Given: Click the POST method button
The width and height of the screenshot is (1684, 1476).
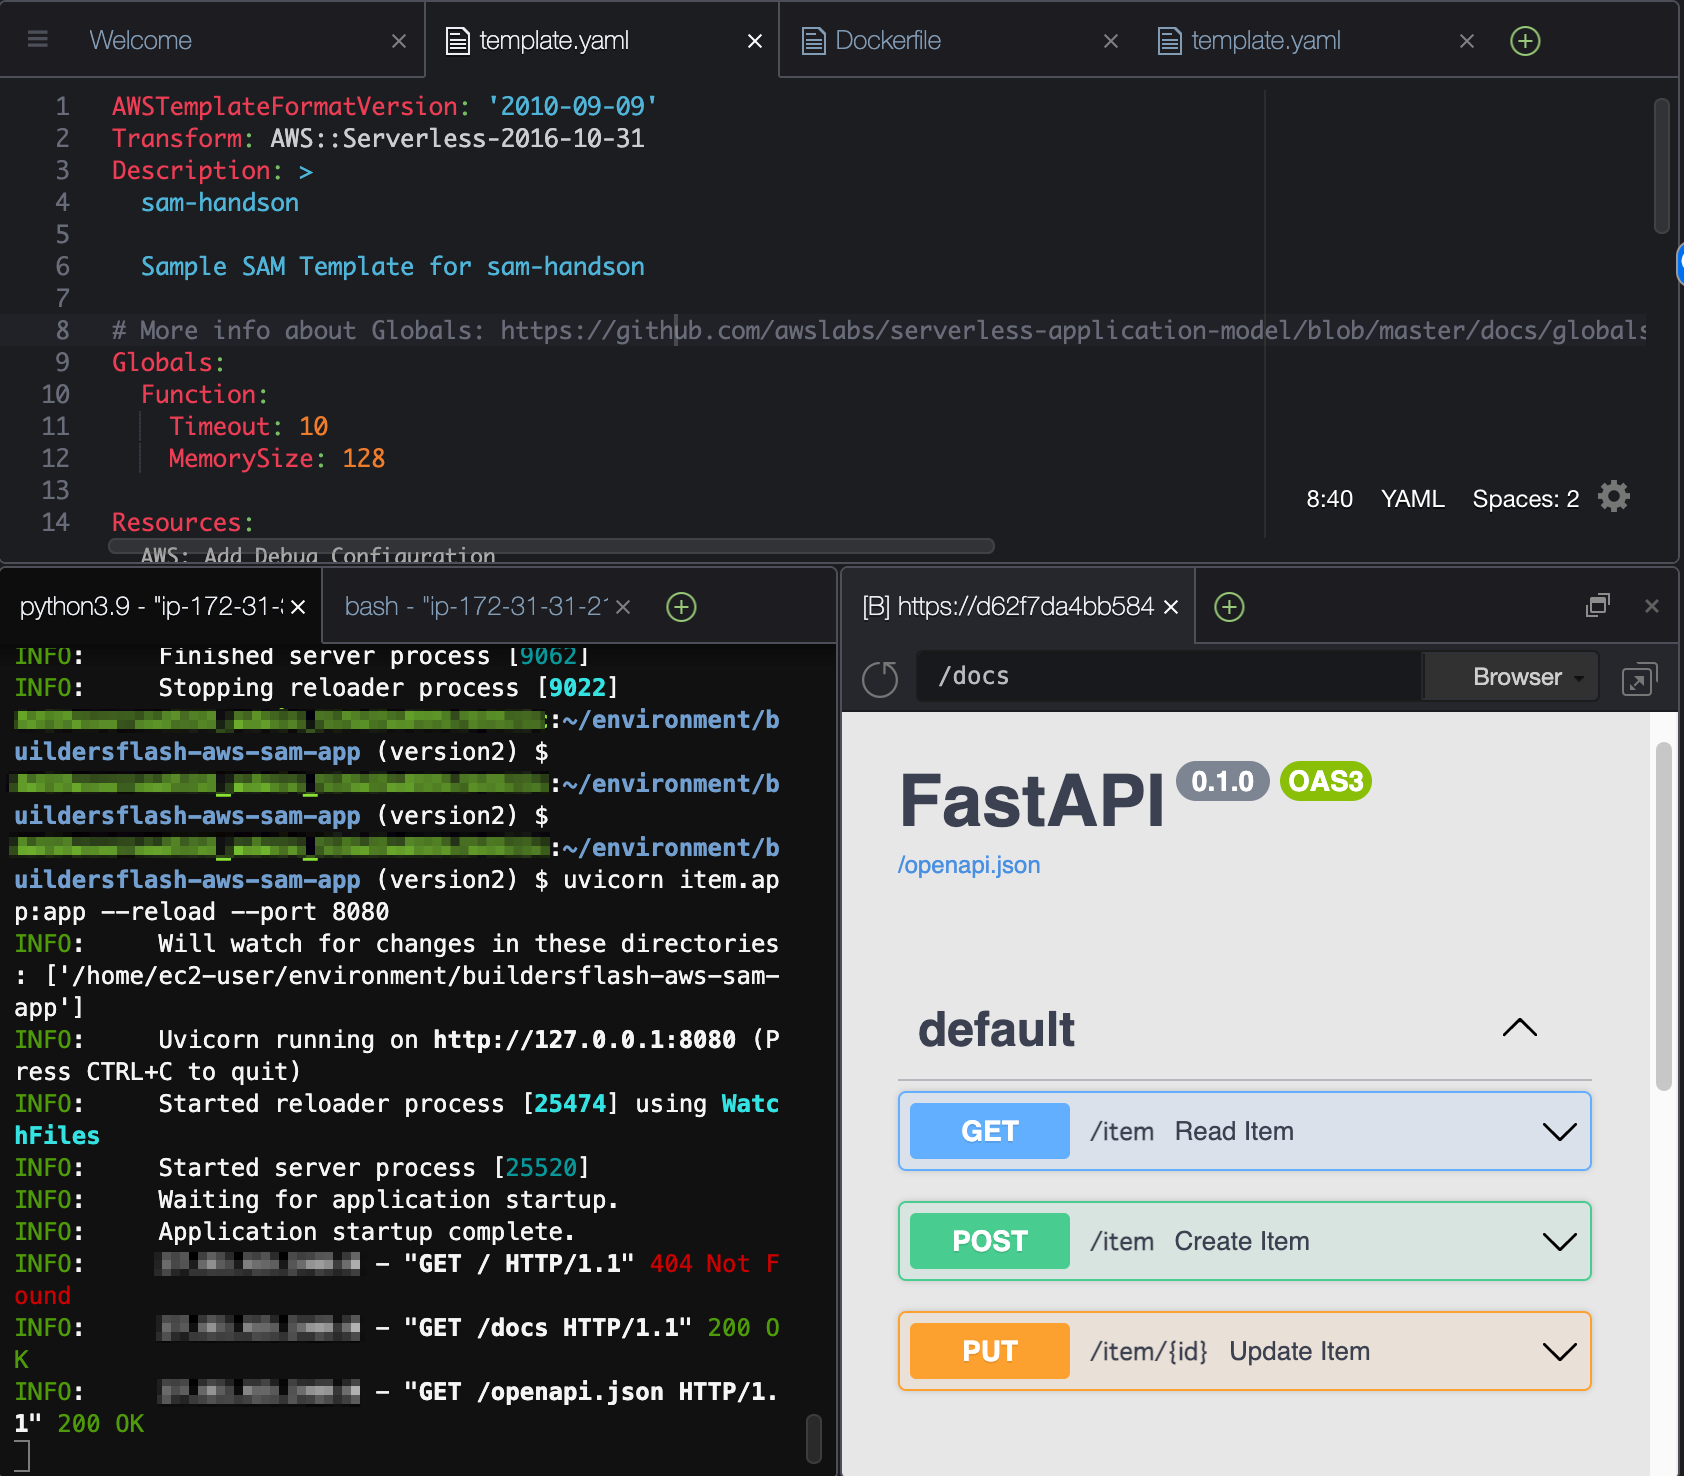Looking at the screenshot, I should [990, 1241].
